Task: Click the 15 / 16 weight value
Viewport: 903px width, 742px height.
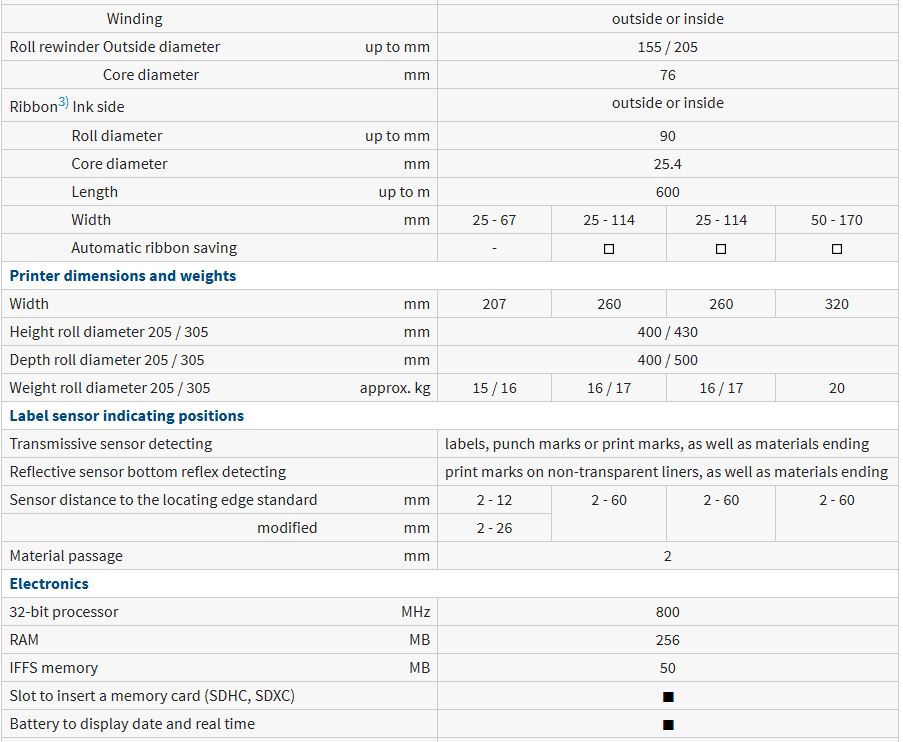Action: [494, 388]
